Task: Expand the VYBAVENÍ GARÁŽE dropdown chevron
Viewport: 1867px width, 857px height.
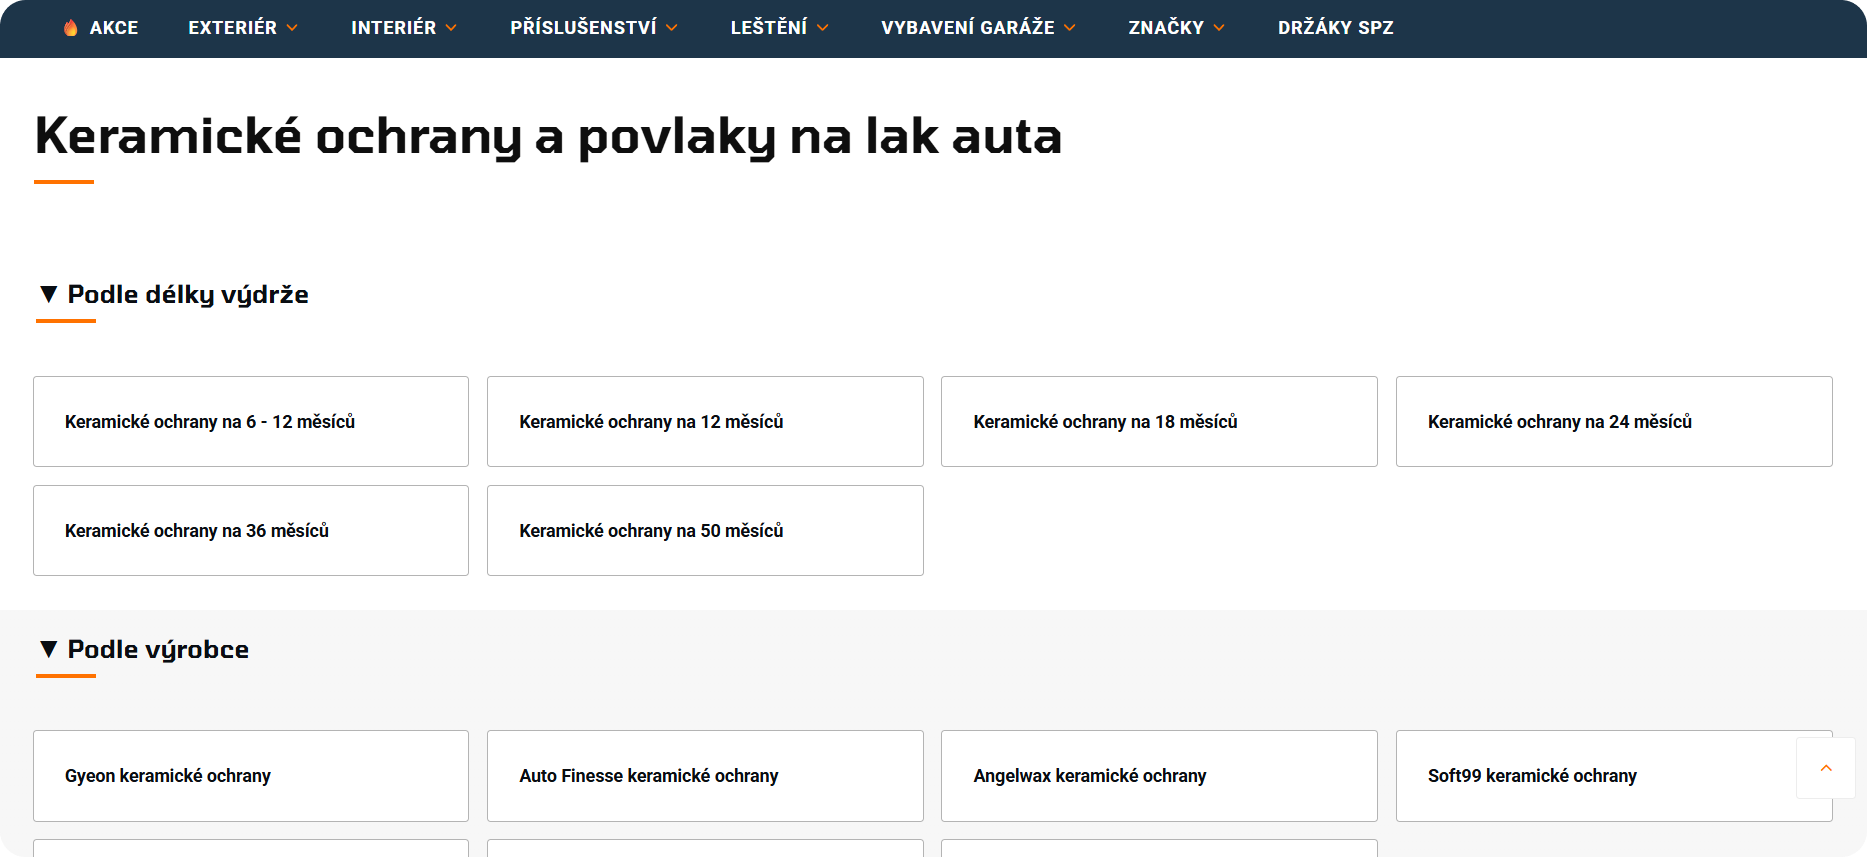Action: tap(1070, 28)
